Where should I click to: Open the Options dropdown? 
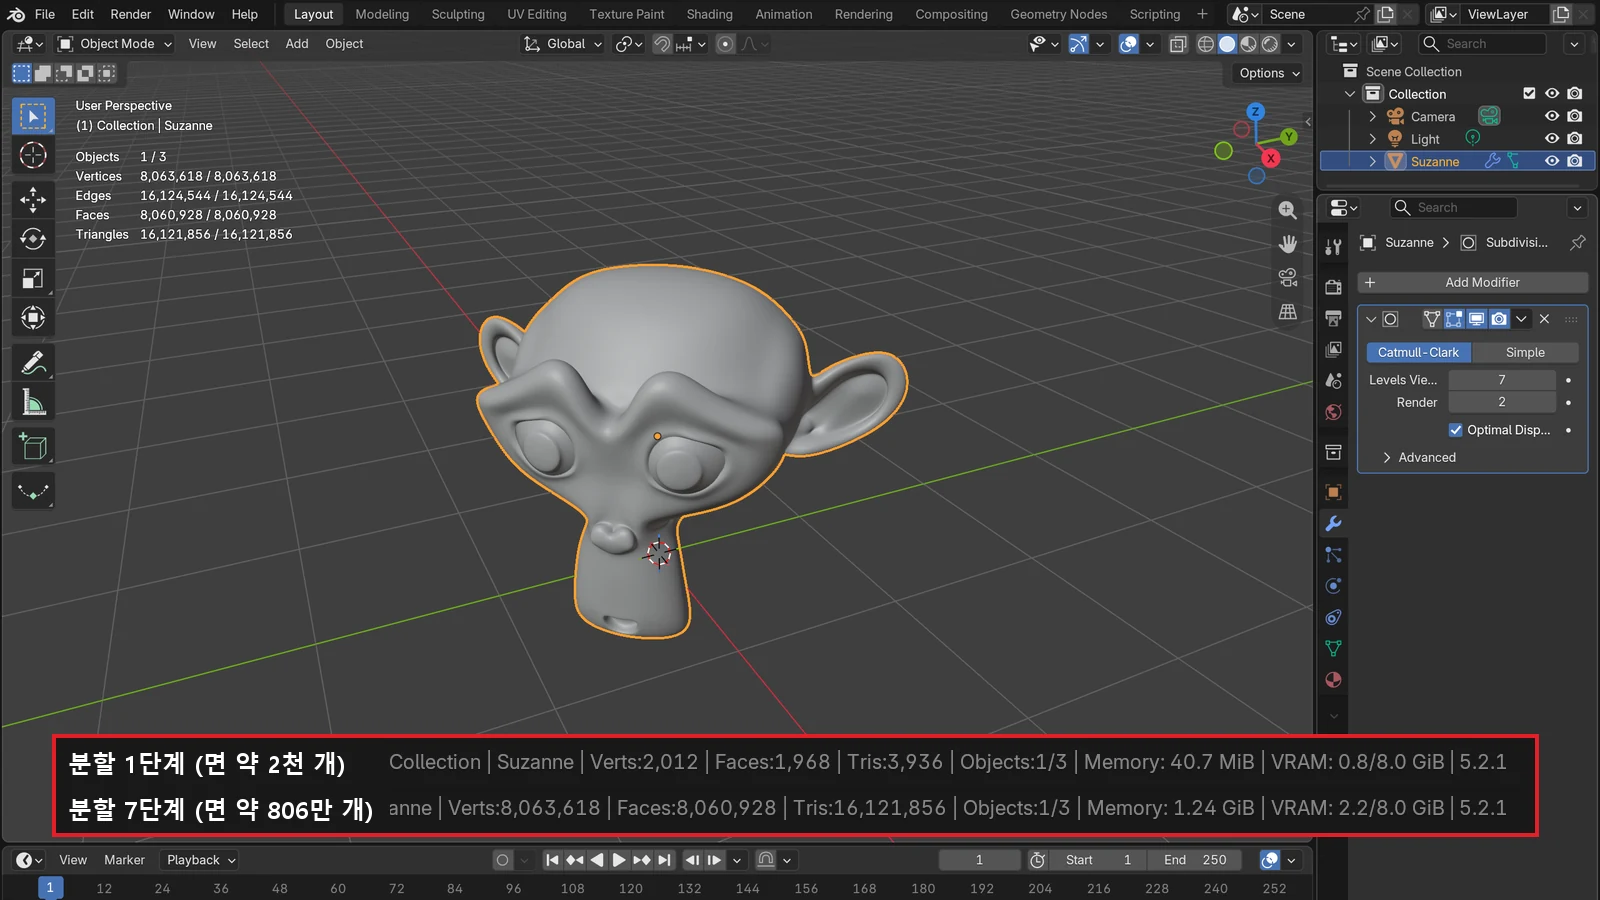[x=1270, y=73]
